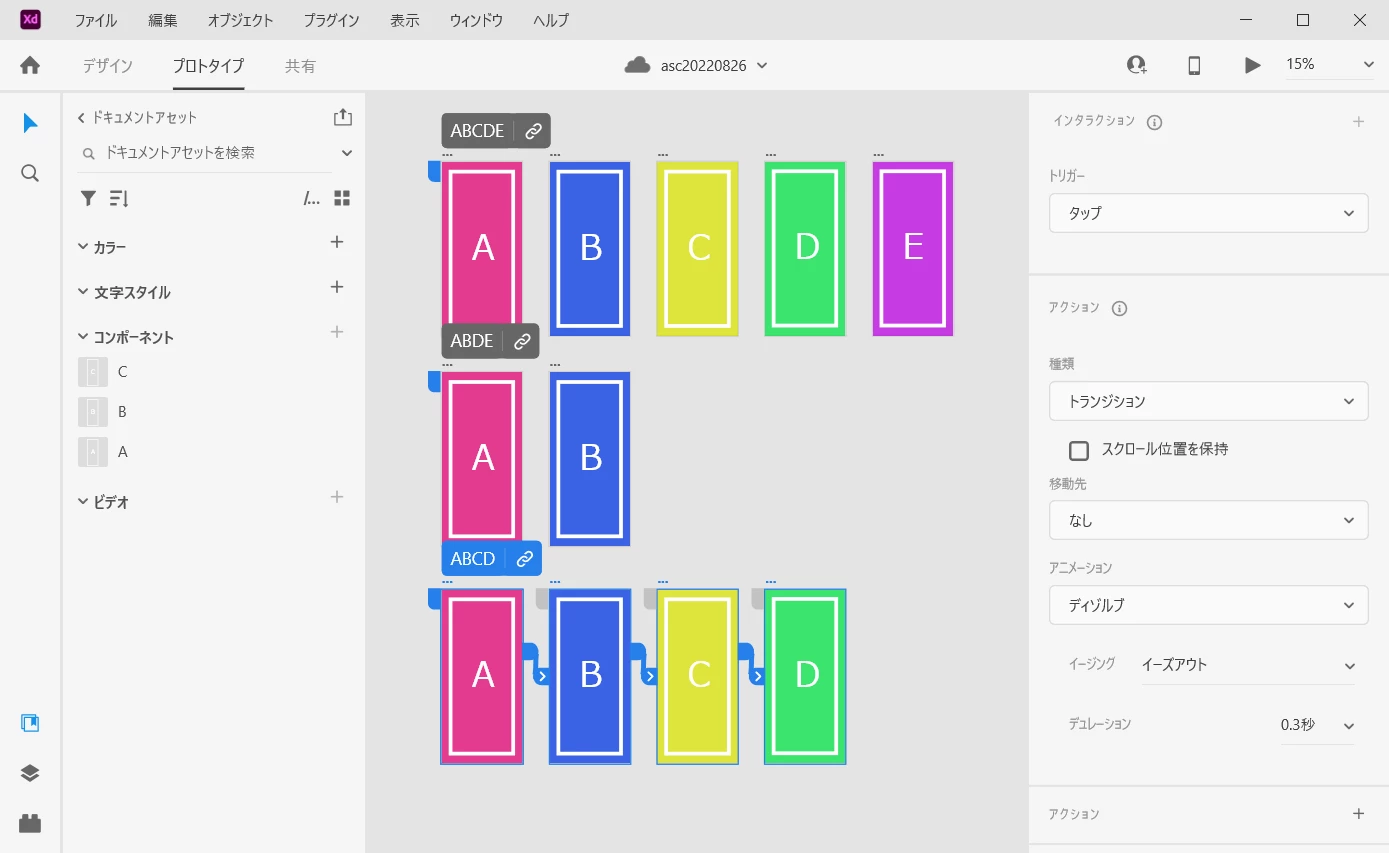Click connector arrow from C to D

pos(758,677)
